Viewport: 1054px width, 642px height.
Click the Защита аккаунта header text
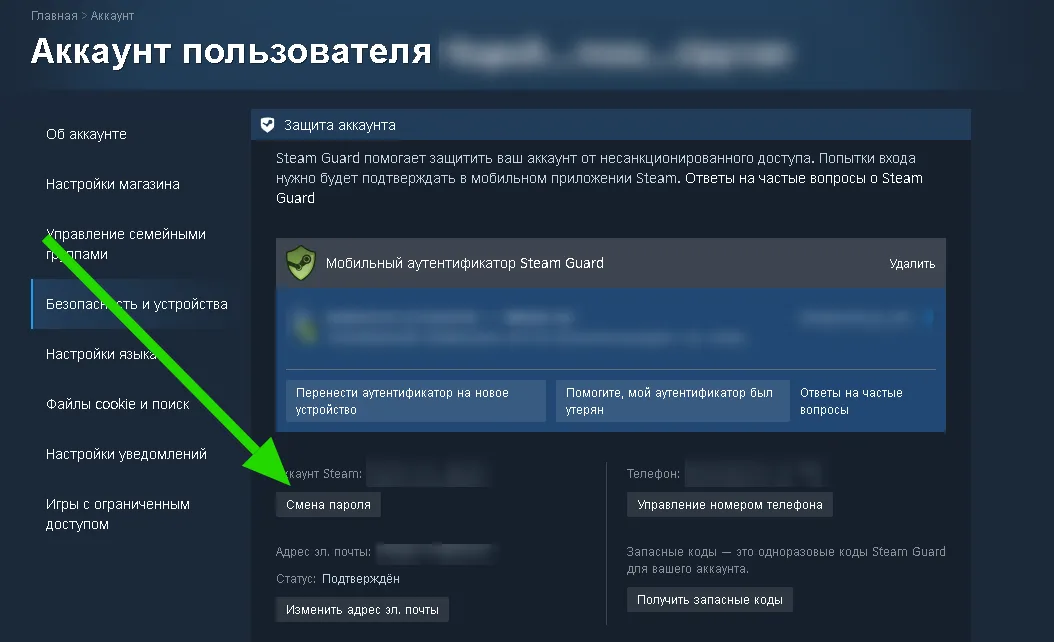[339, 125]
